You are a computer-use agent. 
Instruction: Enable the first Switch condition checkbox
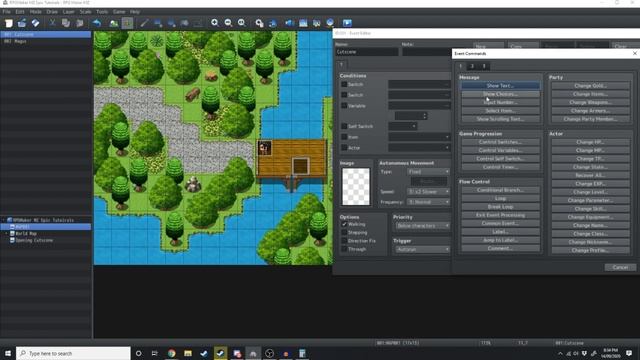click(x=344, y=84)
